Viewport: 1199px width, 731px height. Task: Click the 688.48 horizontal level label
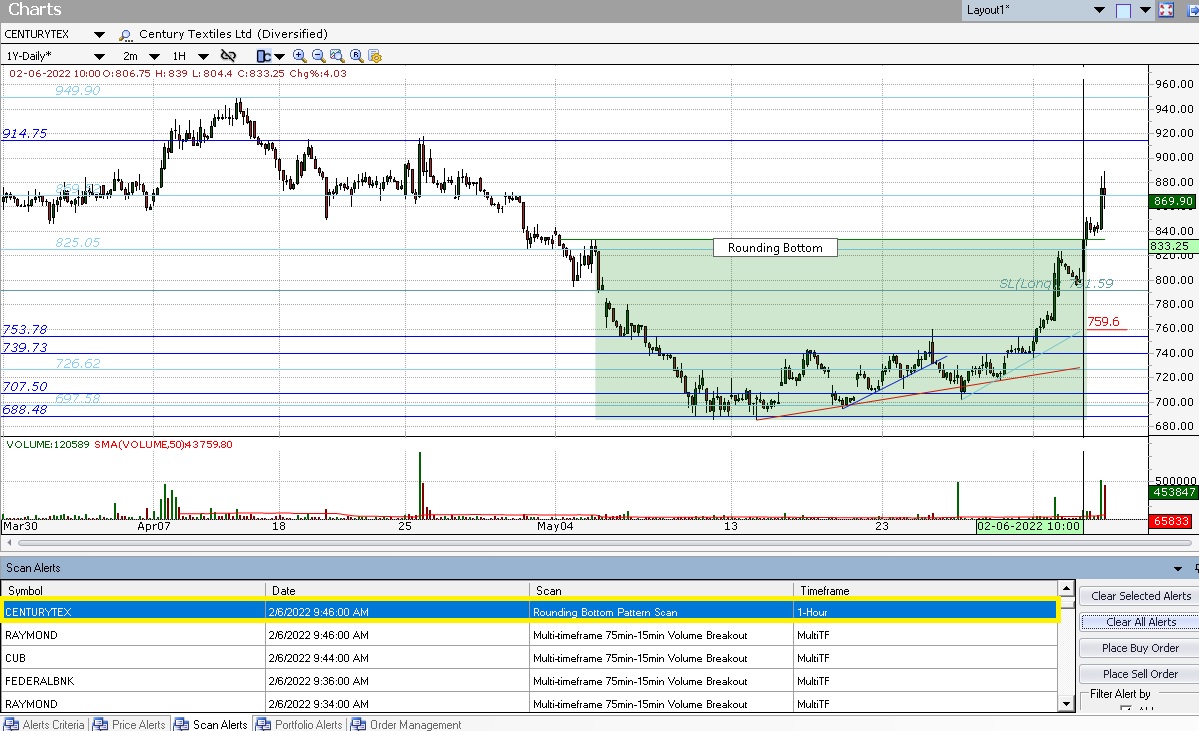(24, 410)
